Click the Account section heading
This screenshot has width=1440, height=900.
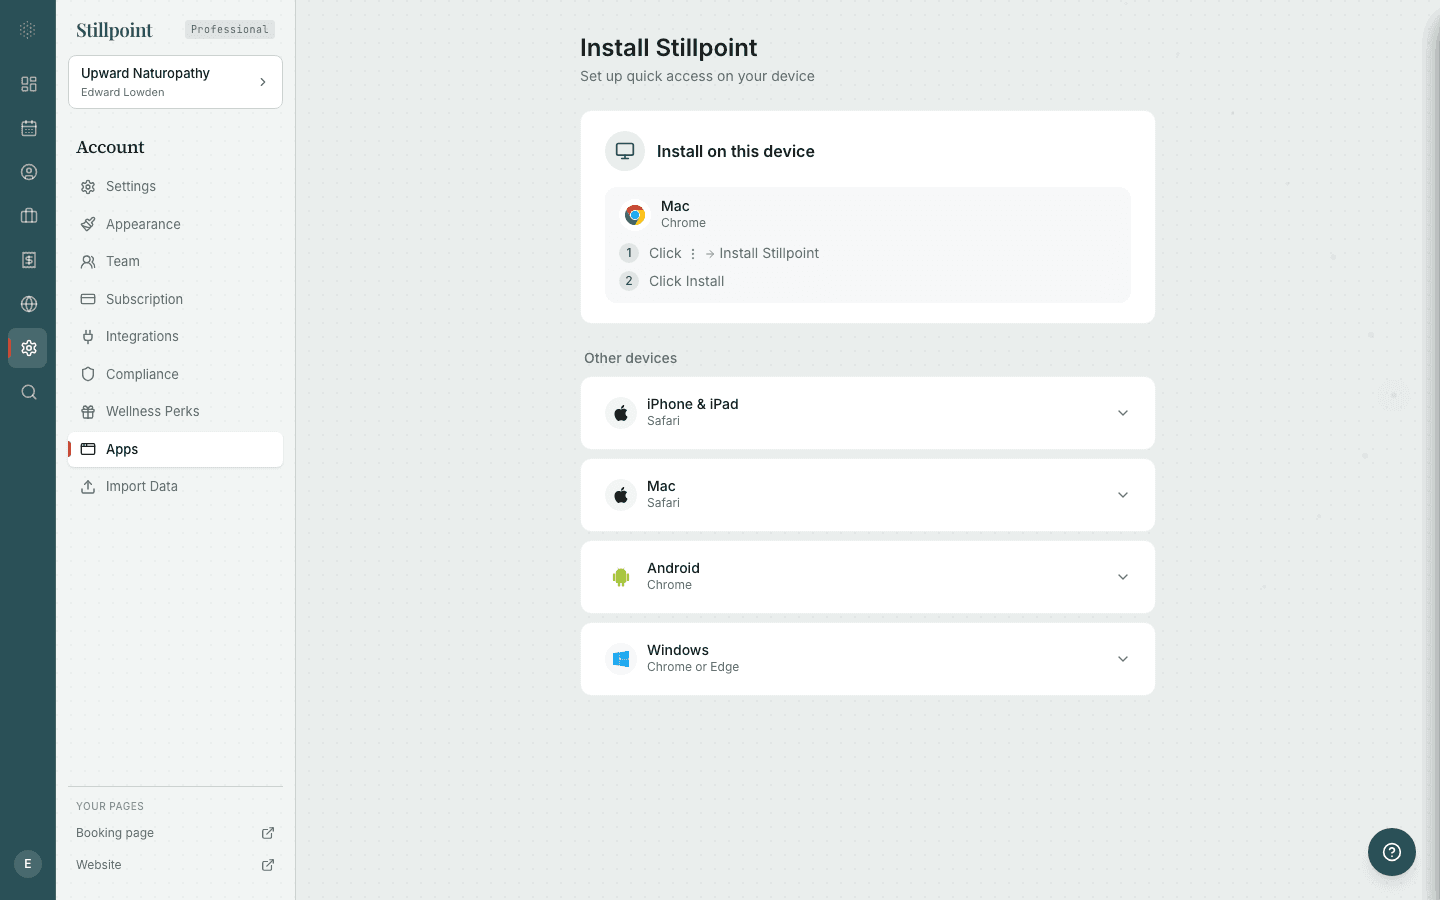110,147
